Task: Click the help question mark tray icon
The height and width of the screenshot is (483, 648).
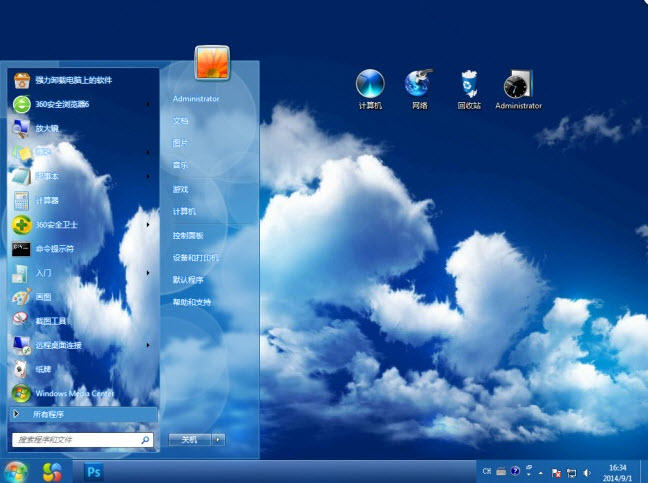Action: click(x=515, y=471)
